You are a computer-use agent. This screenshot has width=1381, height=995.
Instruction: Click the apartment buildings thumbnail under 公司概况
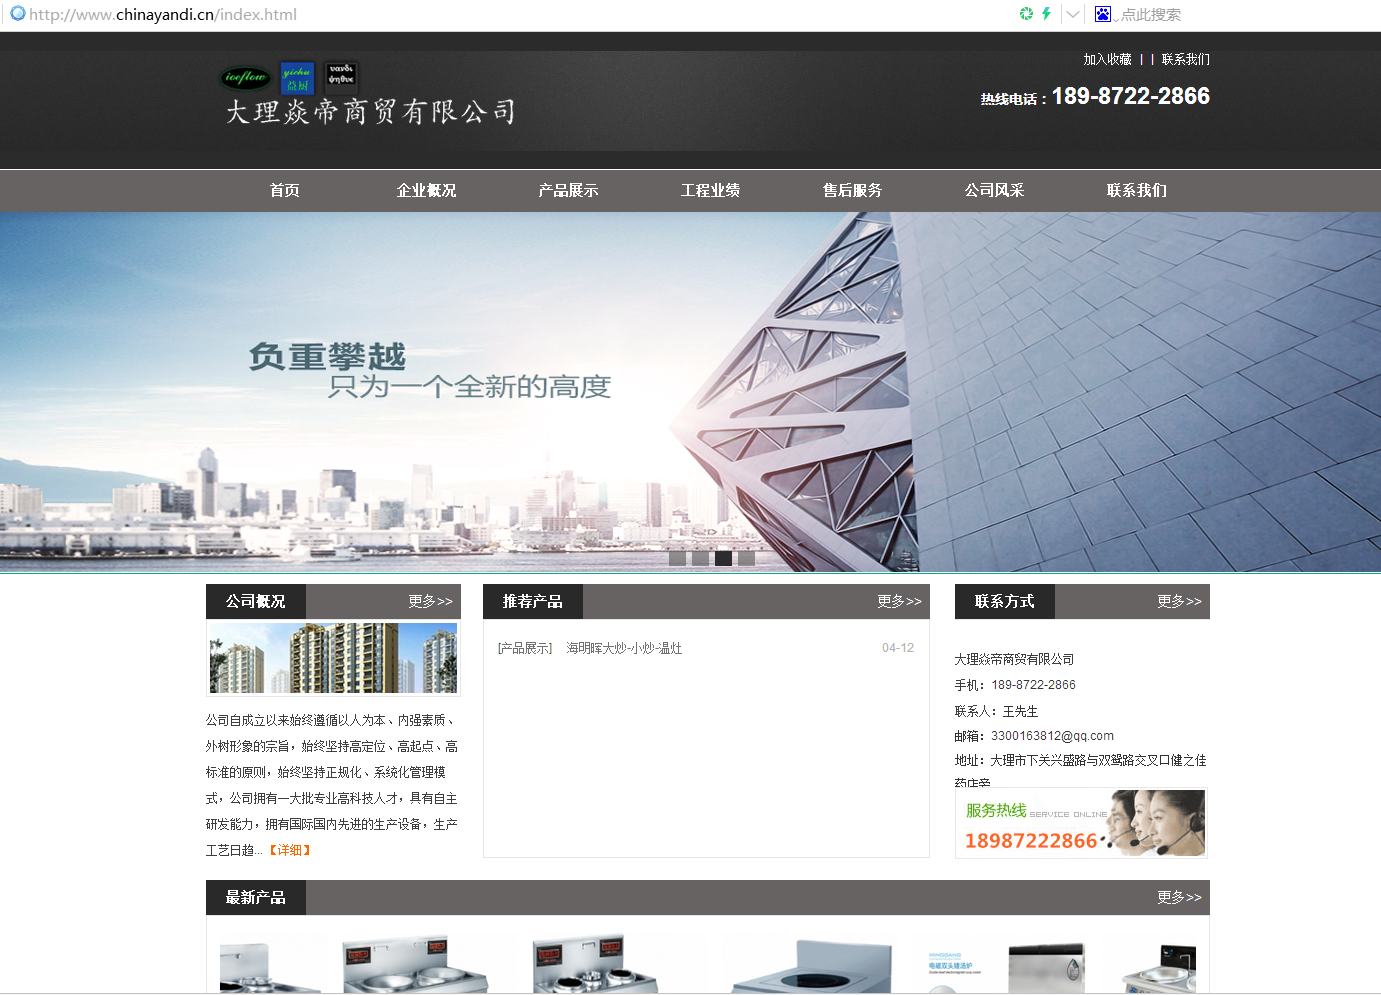pos(333,658)
